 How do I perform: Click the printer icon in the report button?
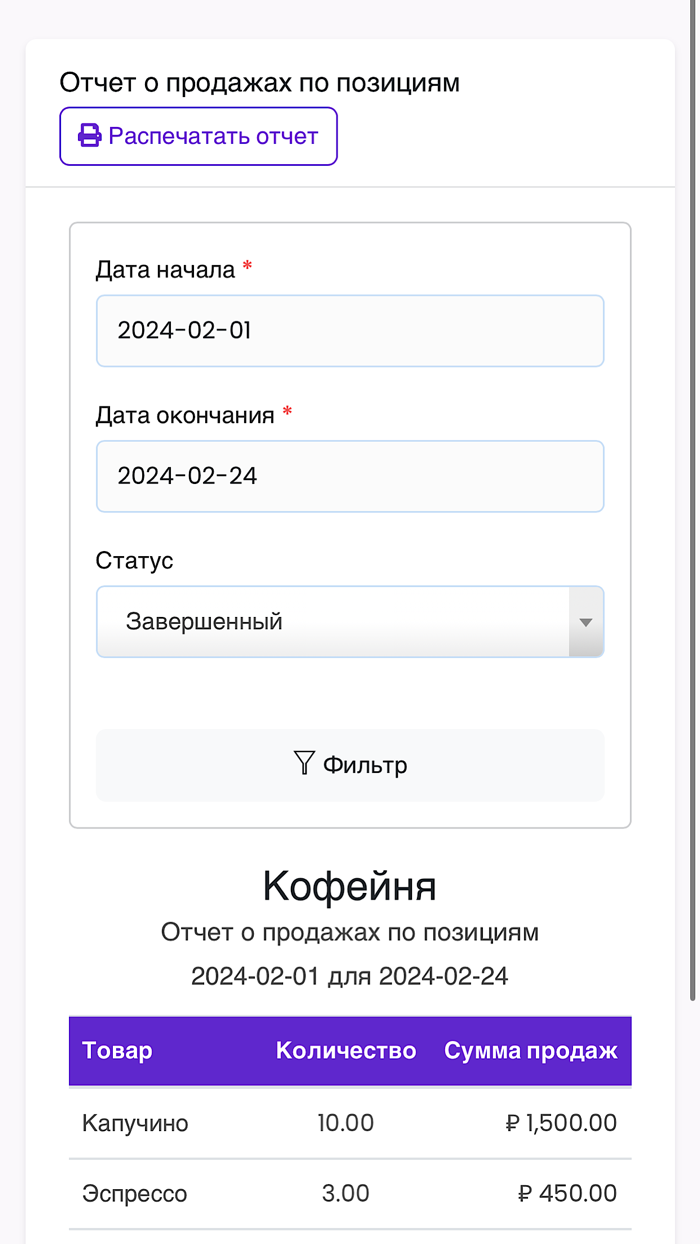87,135
